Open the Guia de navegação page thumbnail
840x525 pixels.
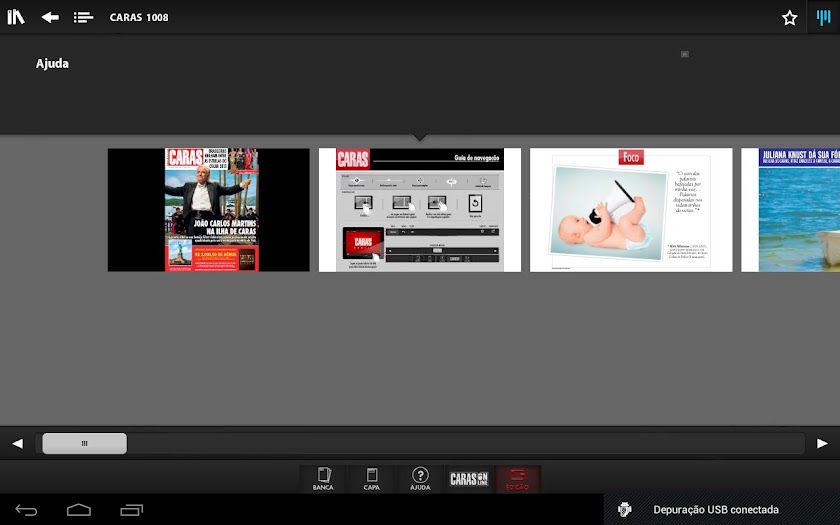(x=419, y=210)
